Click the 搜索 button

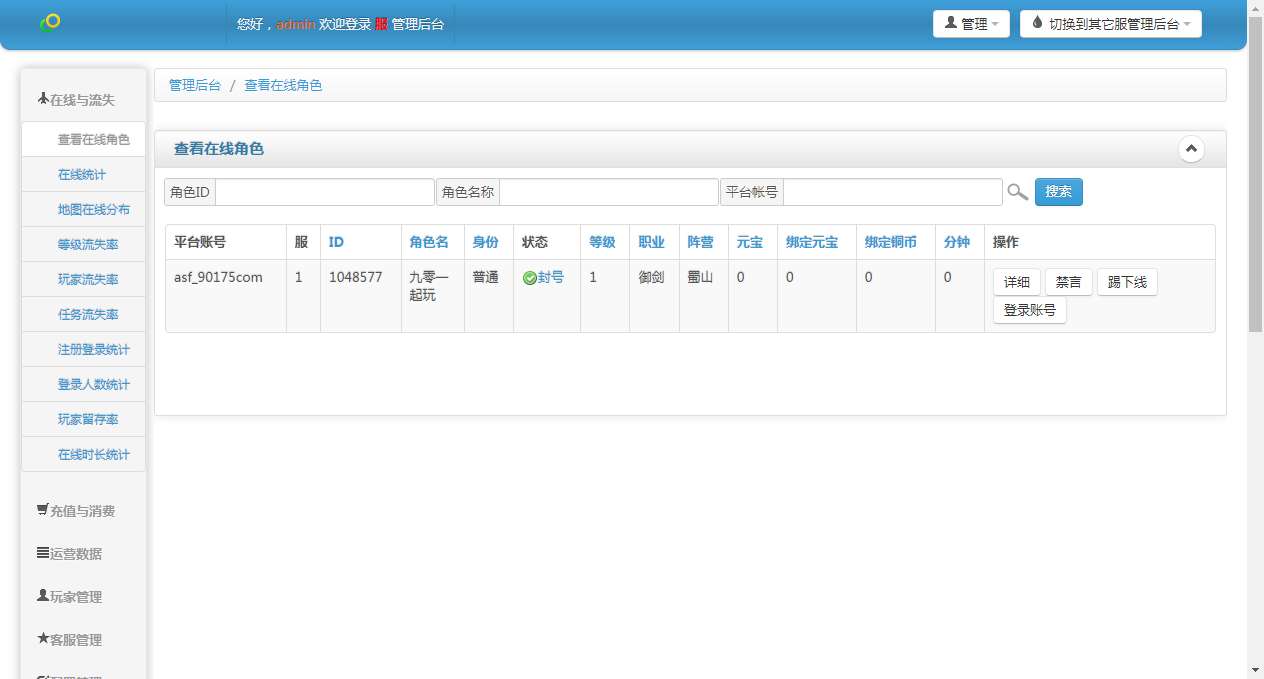pyautogui.click(x=1058, y=191)
